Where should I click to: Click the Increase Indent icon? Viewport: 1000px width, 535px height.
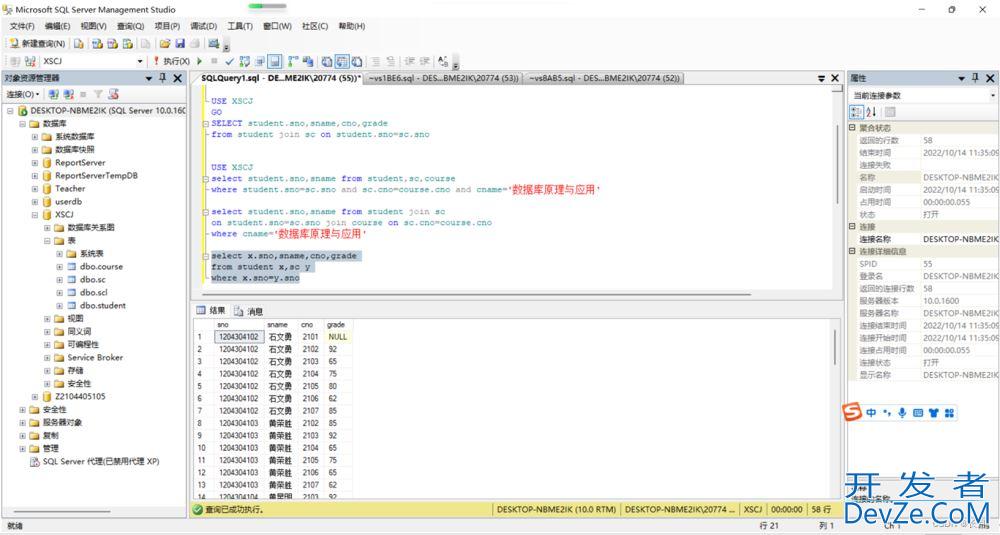pos(424,61)
